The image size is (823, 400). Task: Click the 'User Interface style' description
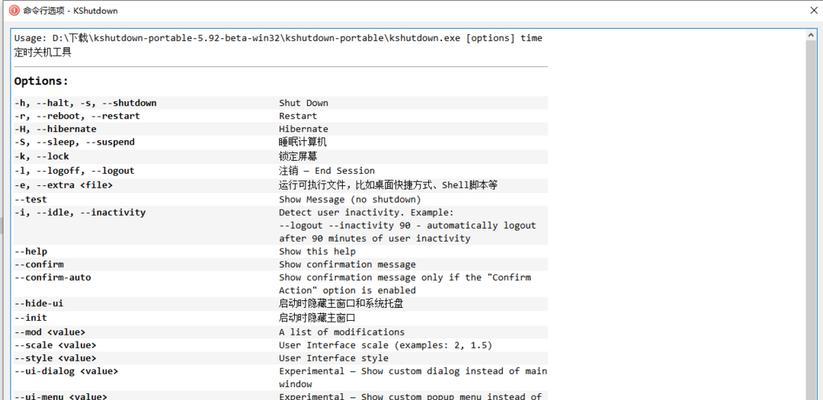tap(333, 359)
